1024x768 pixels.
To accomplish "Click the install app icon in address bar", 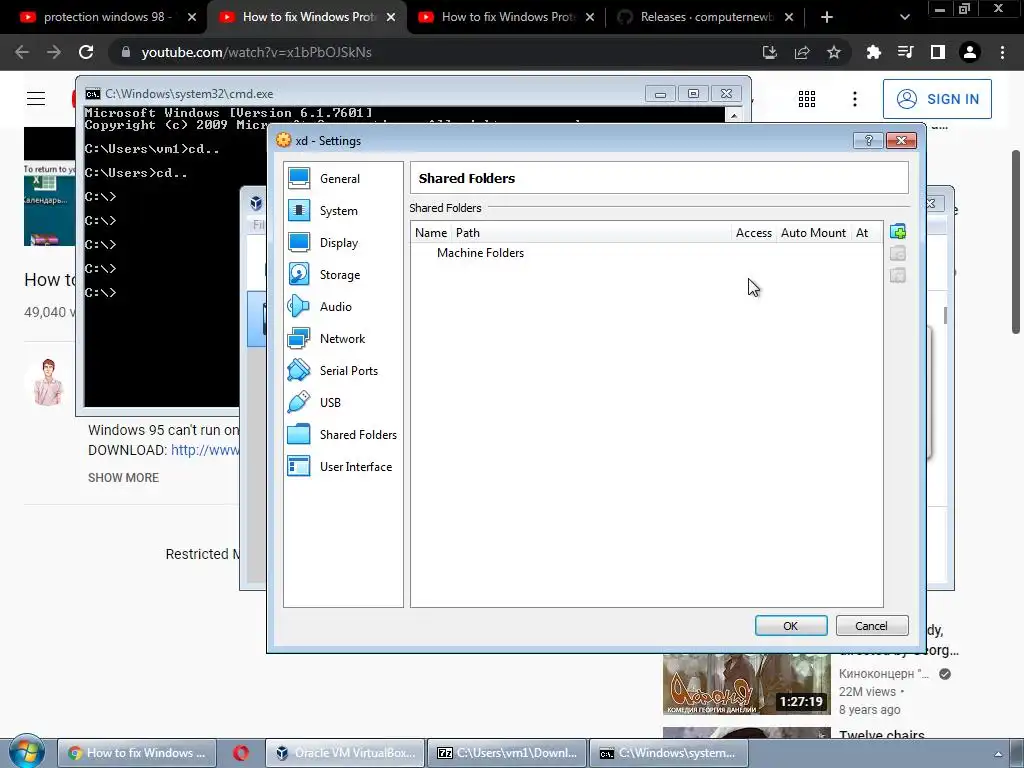I will 770,52.
